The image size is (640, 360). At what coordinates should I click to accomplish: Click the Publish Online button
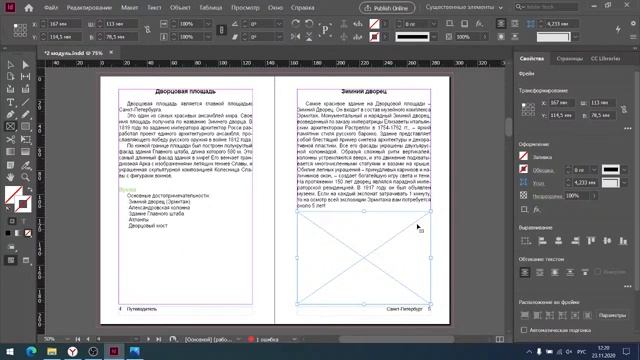pyautogui.click(x=387, y=8)
